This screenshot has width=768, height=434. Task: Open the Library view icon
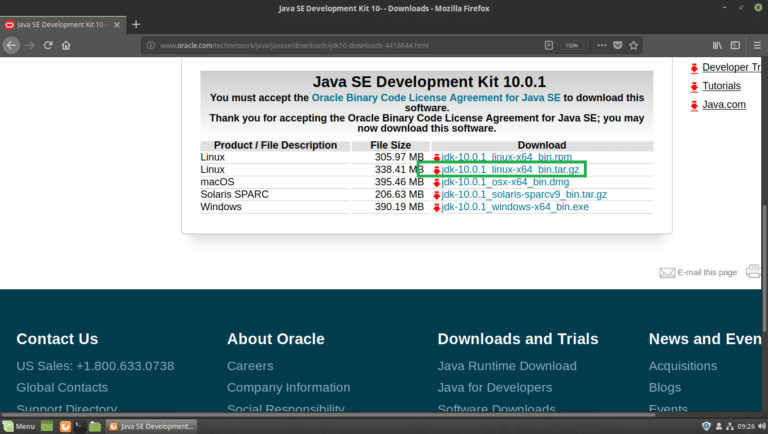717,45
